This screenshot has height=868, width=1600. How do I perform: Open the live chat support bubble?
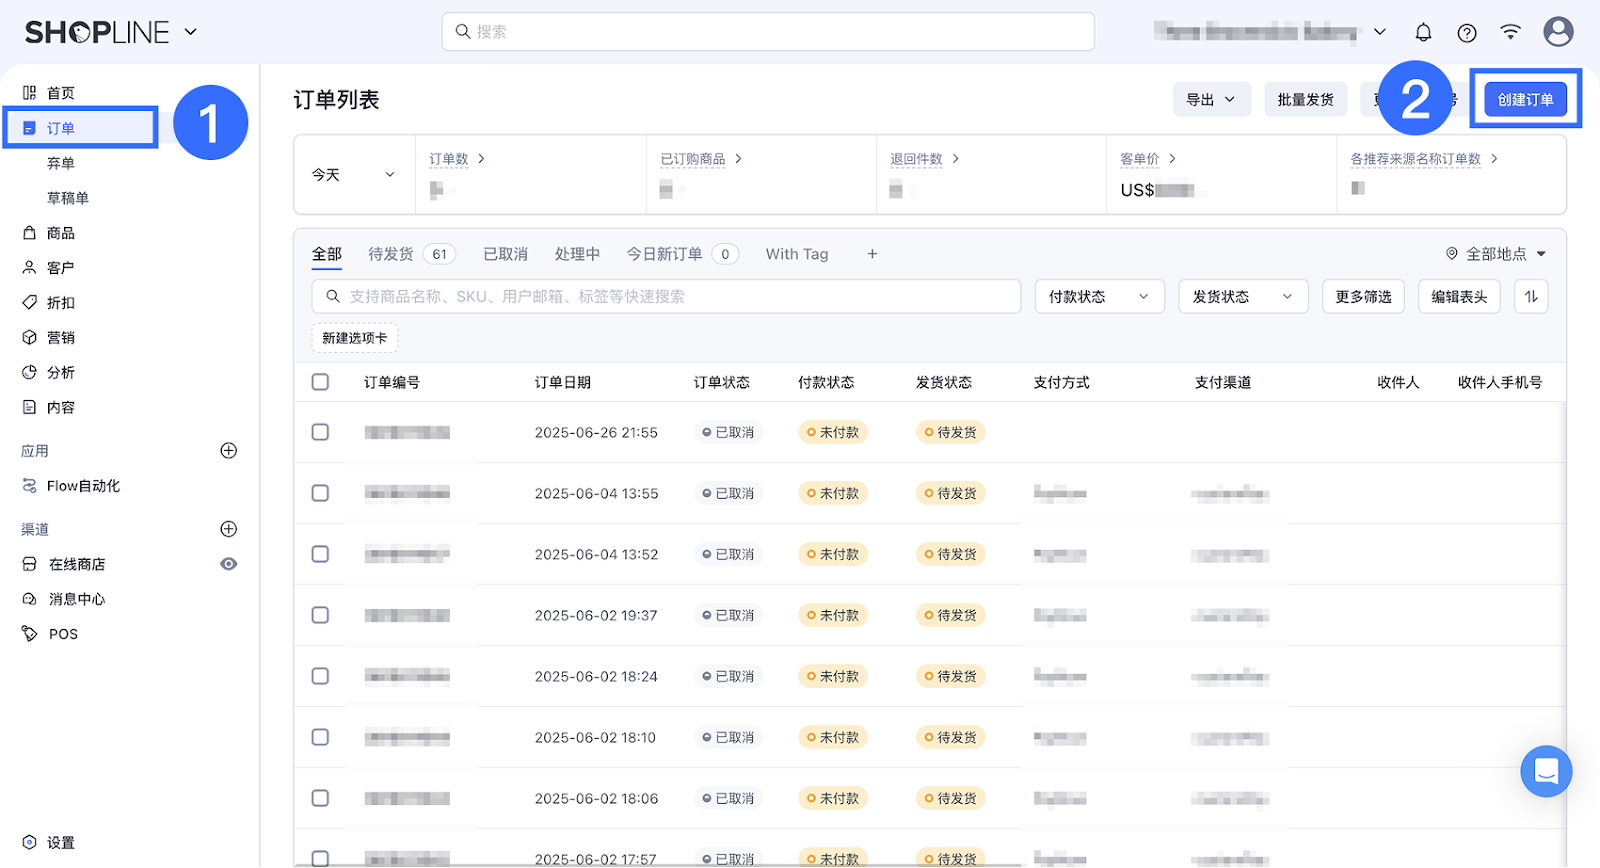tap(1546, 771)
